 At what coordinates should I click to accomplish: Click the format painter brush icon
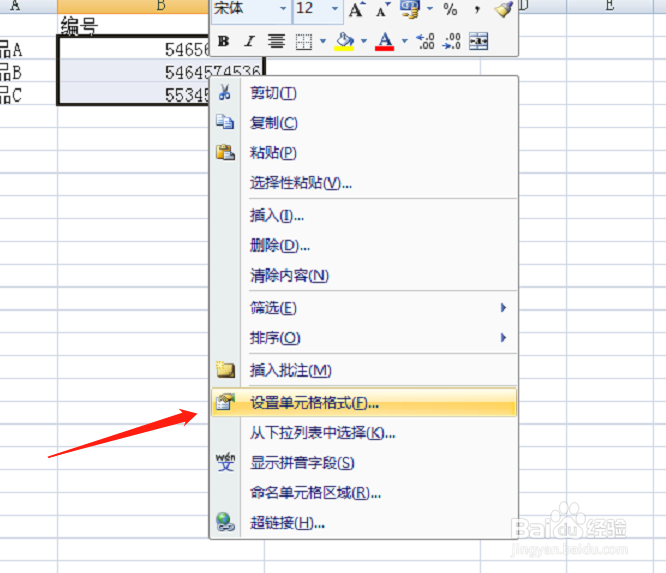(x=503, y=8)
